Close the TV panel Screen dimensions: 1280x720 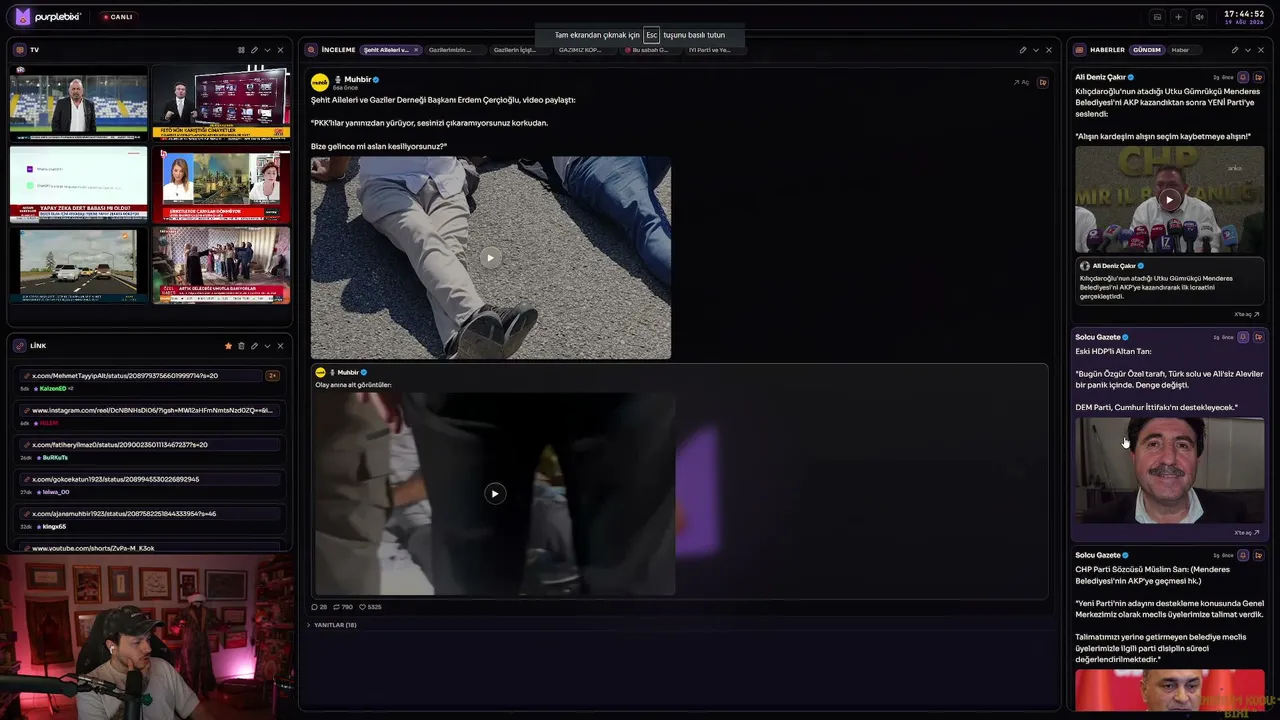[280, 50]
